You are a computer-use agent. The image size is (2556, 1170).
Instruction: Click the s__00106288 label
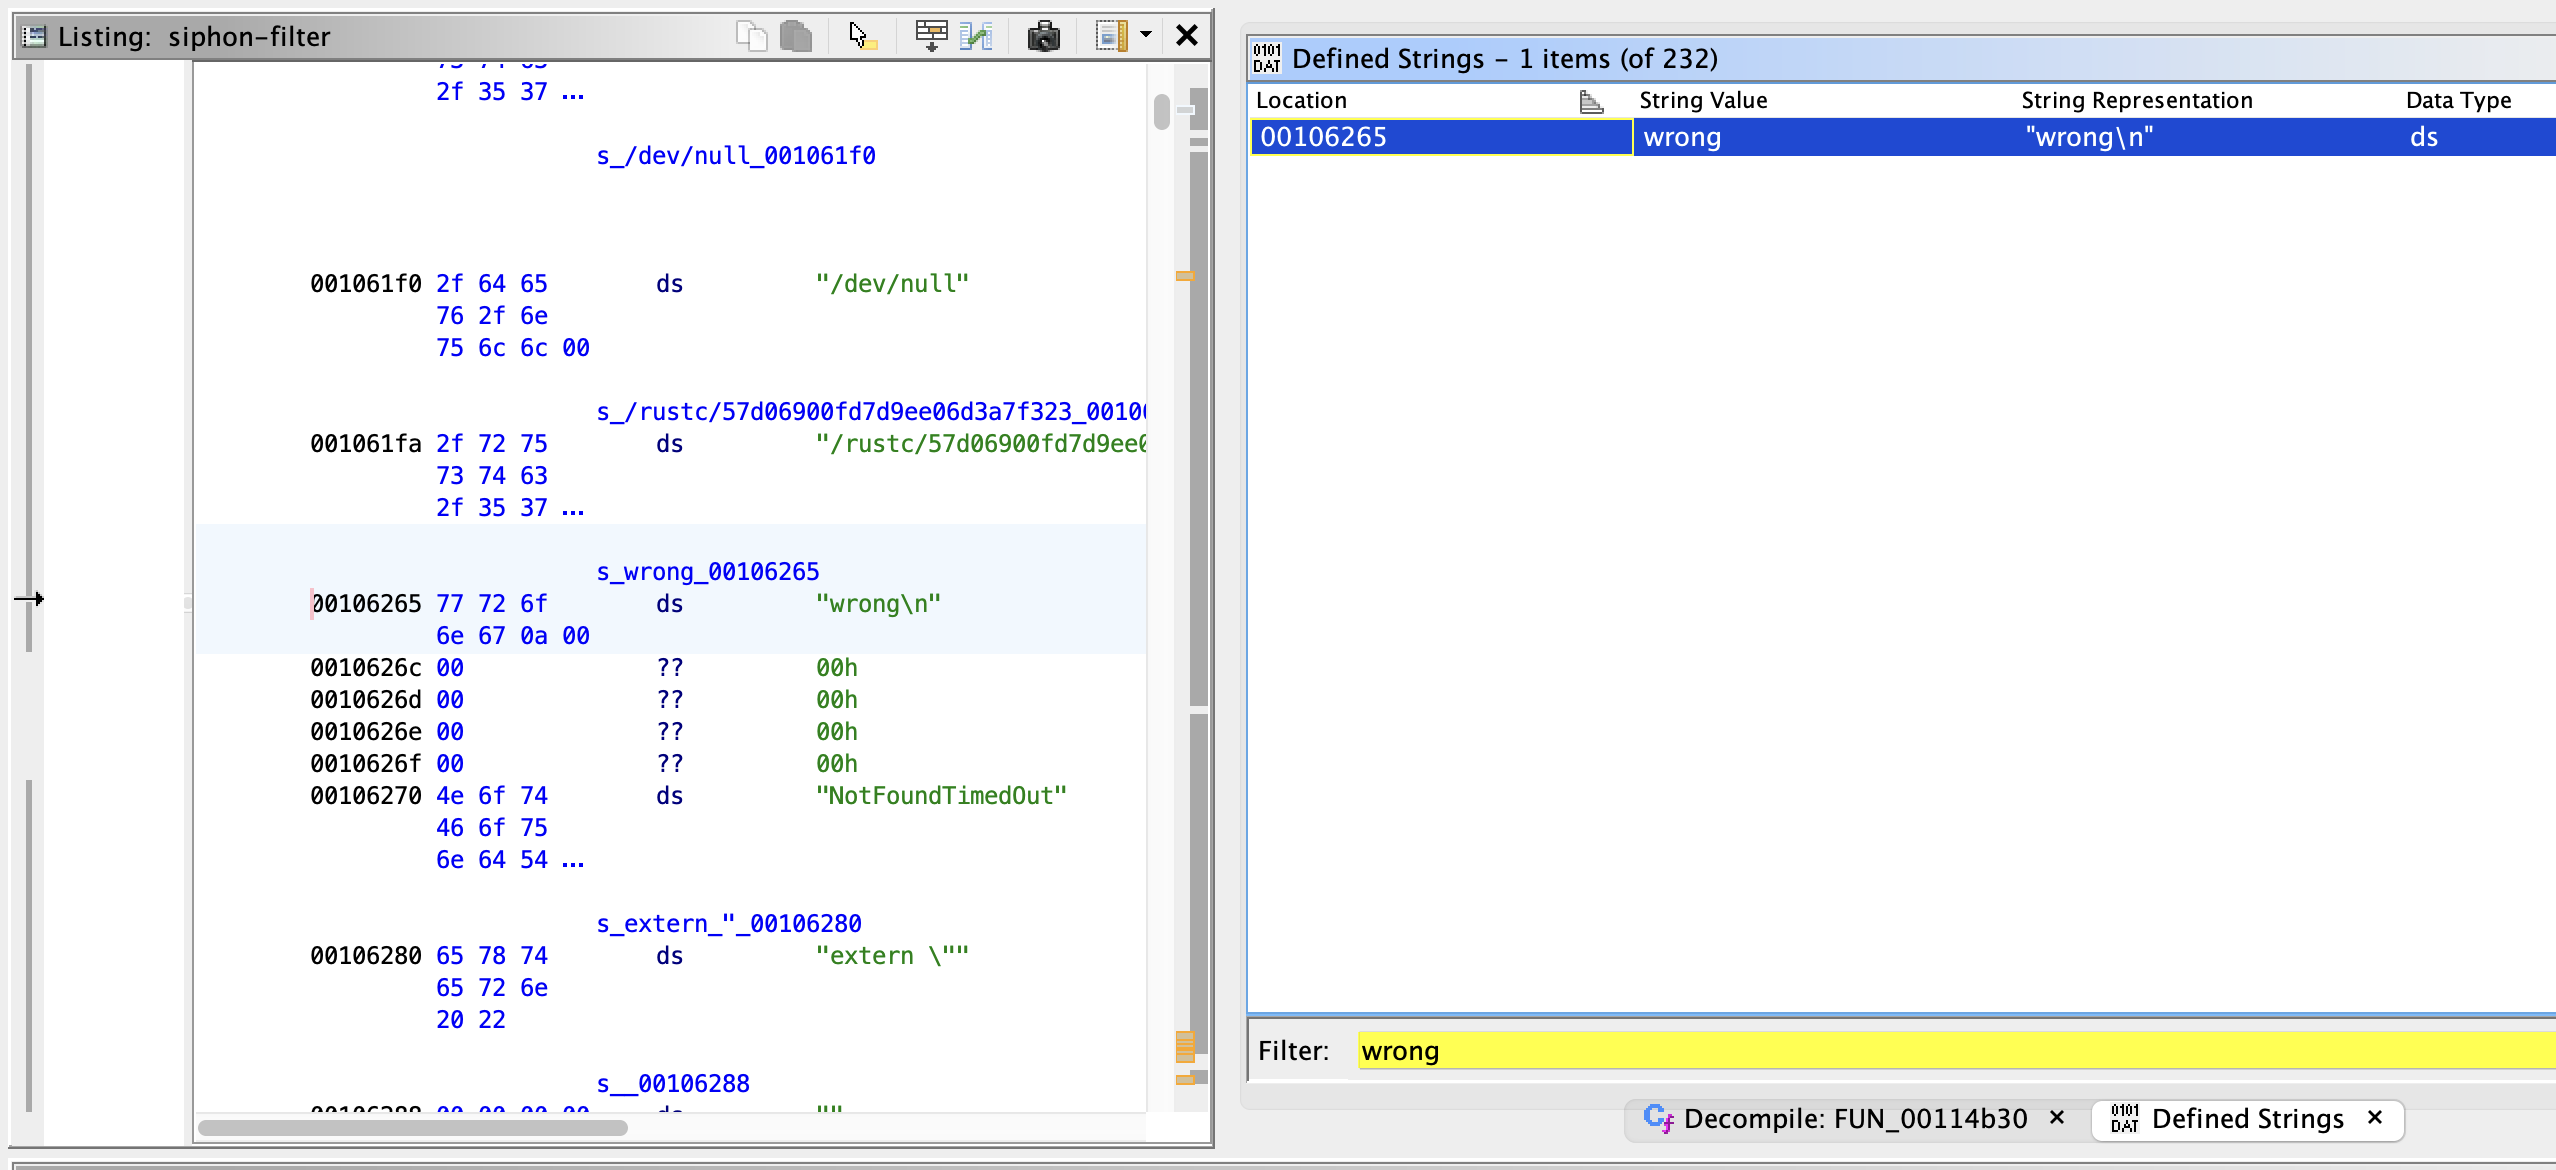pos(673,1084)
